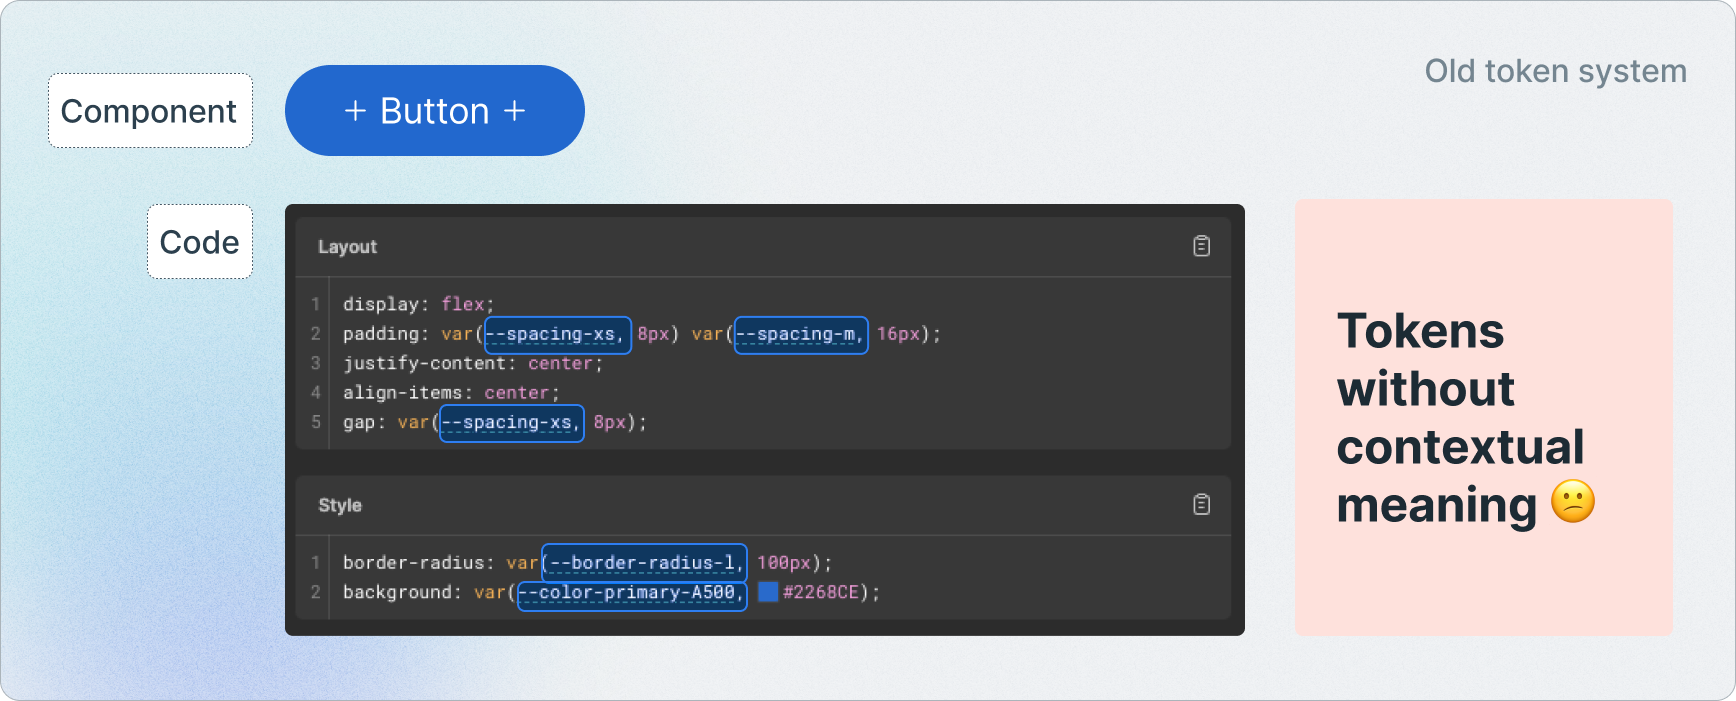The width and height of the screenshot is (1736, 701).
Task: Click the Style panel header
Action: coord(763,505)
